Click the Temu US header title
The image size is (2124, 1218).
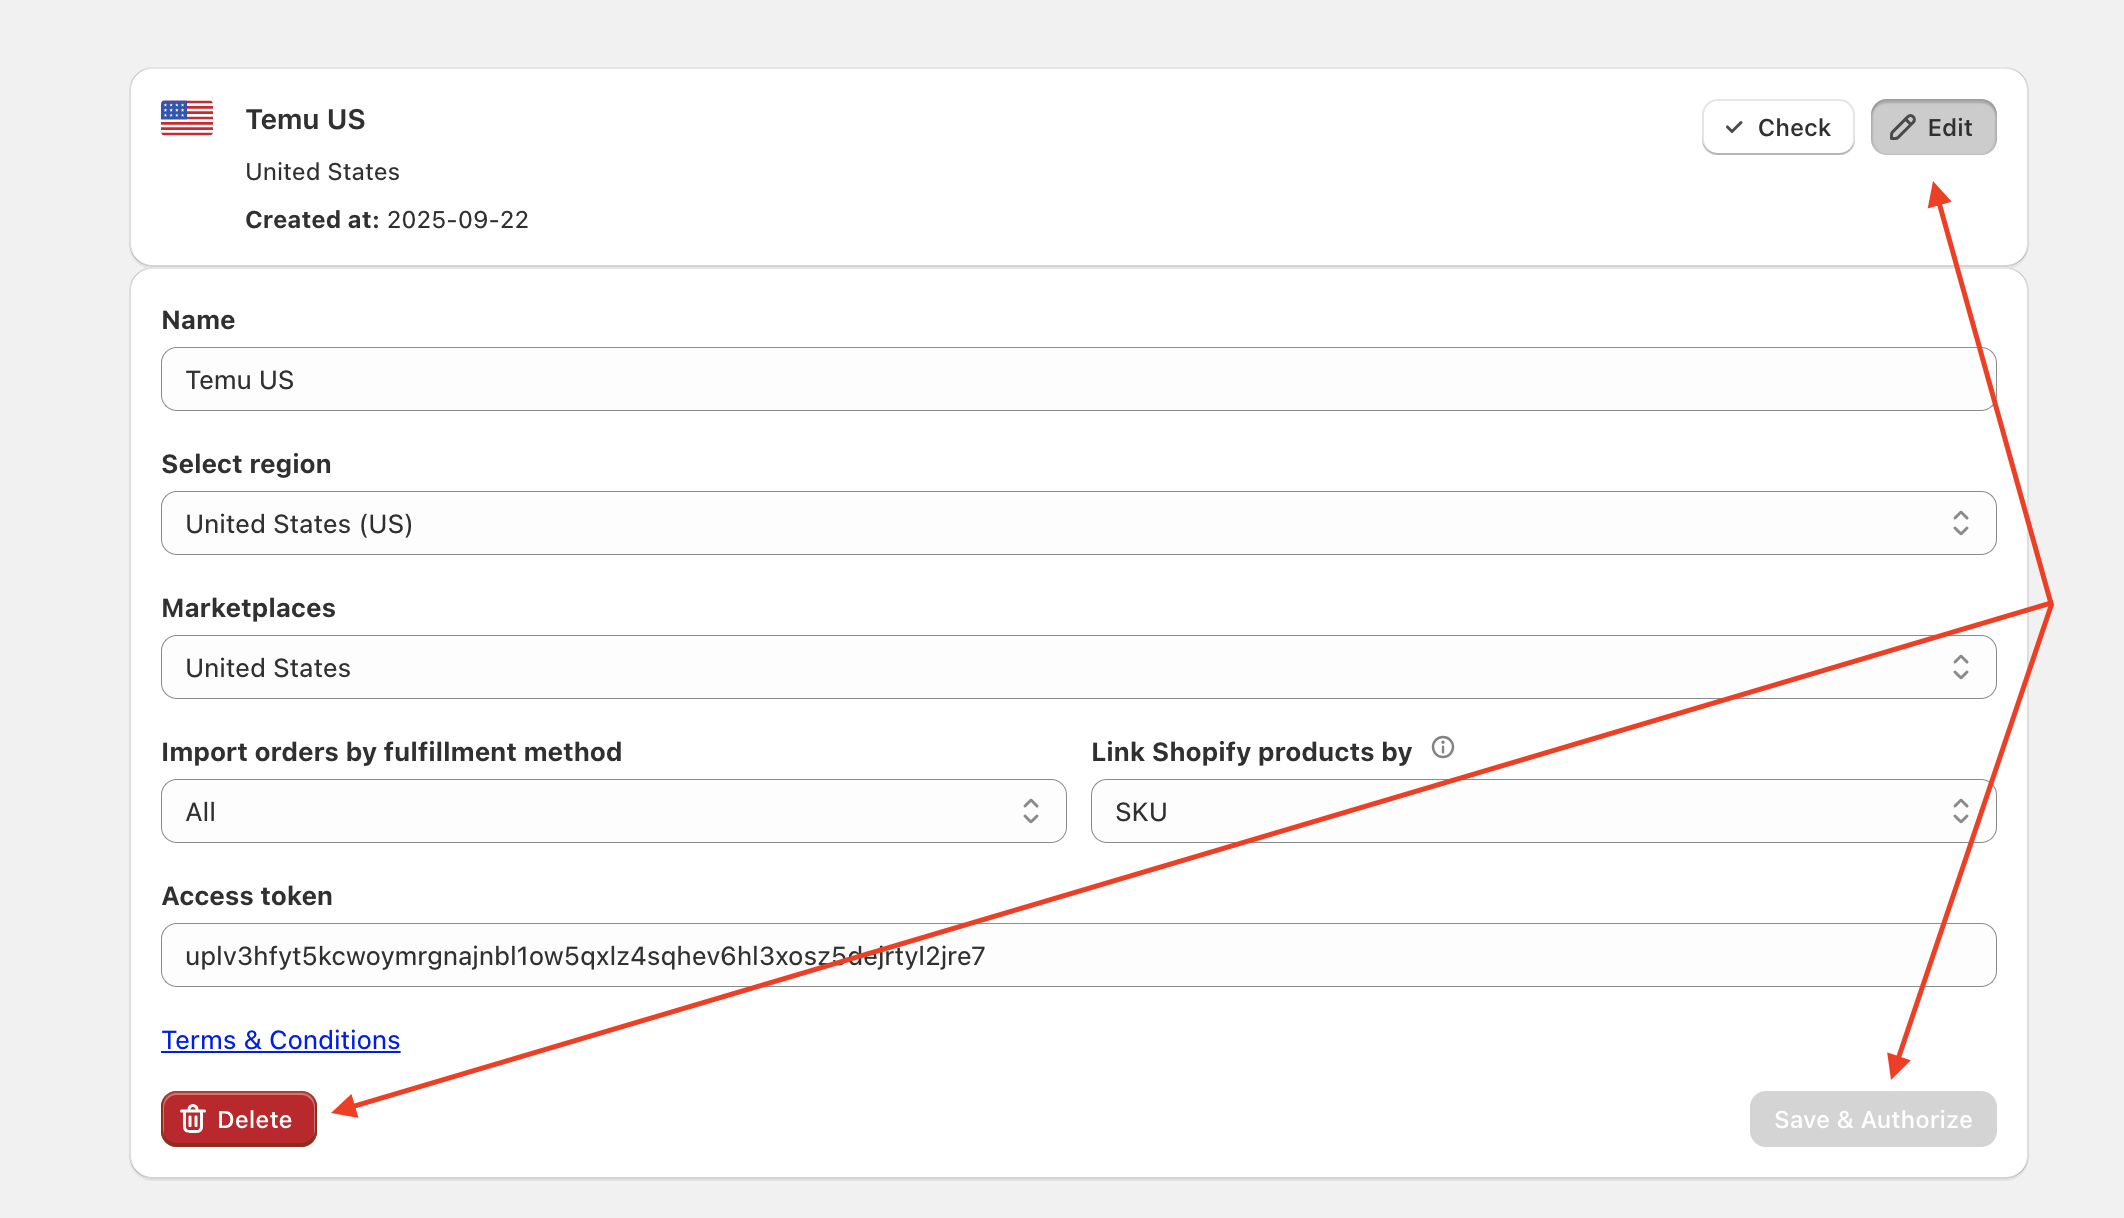coord(305,119)
